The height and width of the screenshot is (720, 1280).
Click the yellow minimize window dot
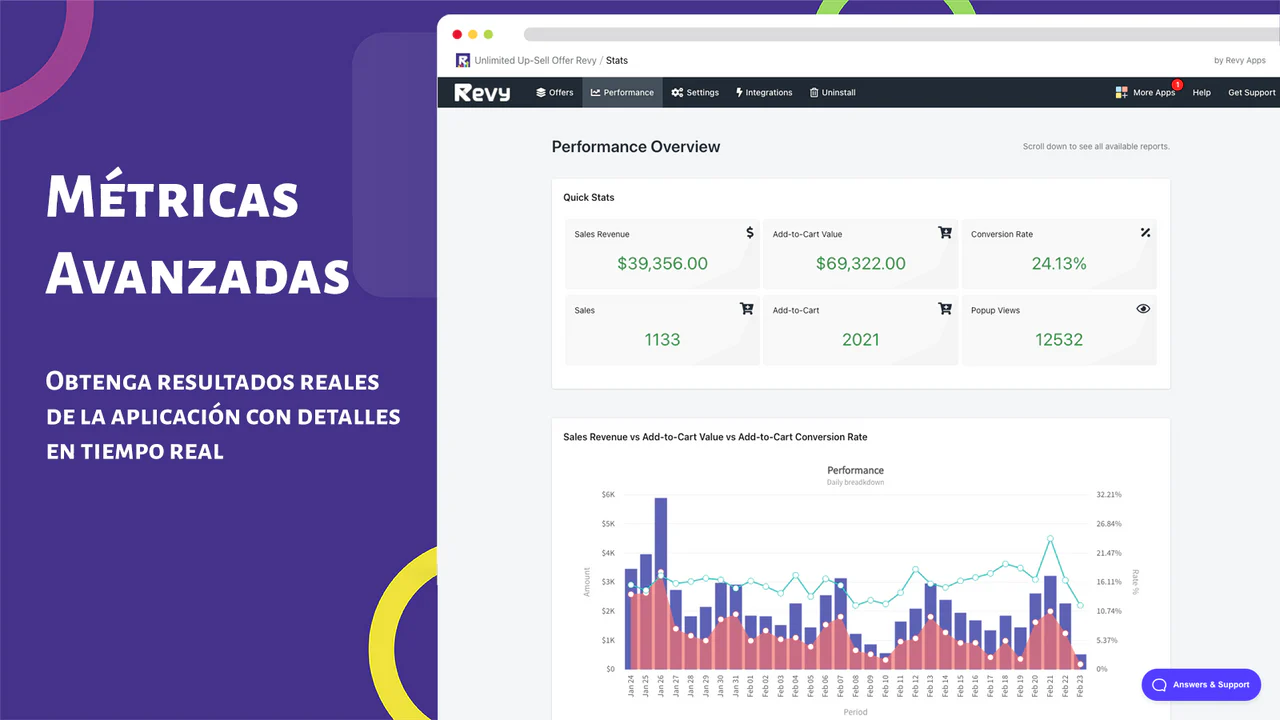click(x=473, y=34)
